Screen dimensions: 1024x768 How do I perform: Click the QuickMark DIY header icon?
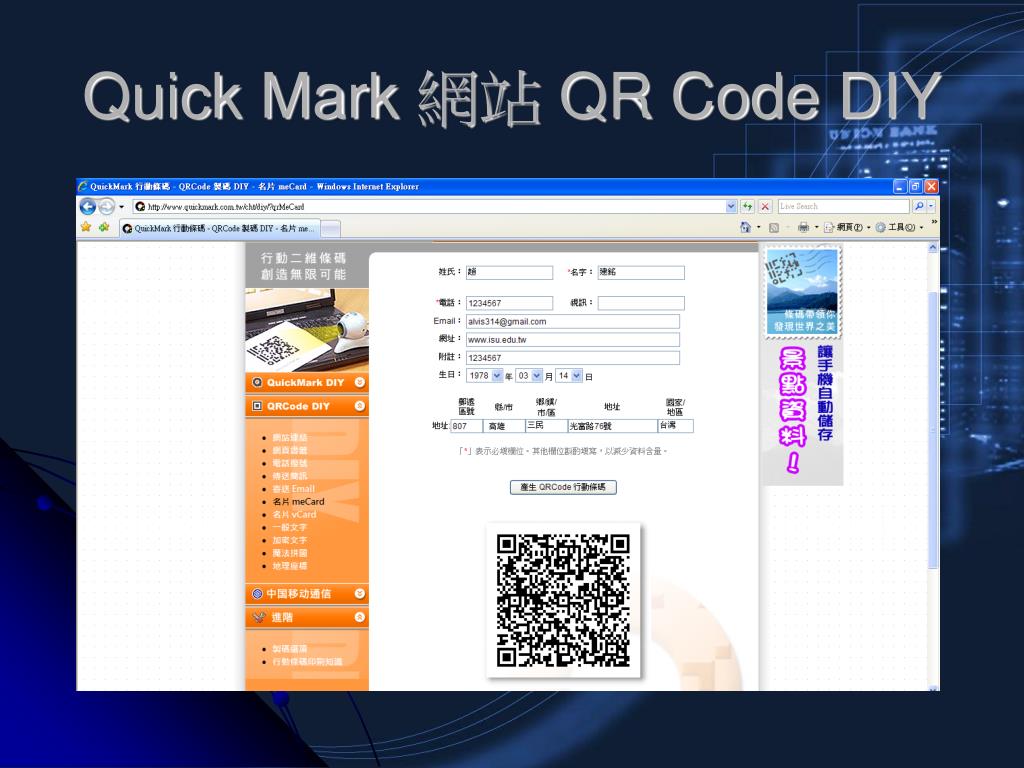[x=257, y=383]
